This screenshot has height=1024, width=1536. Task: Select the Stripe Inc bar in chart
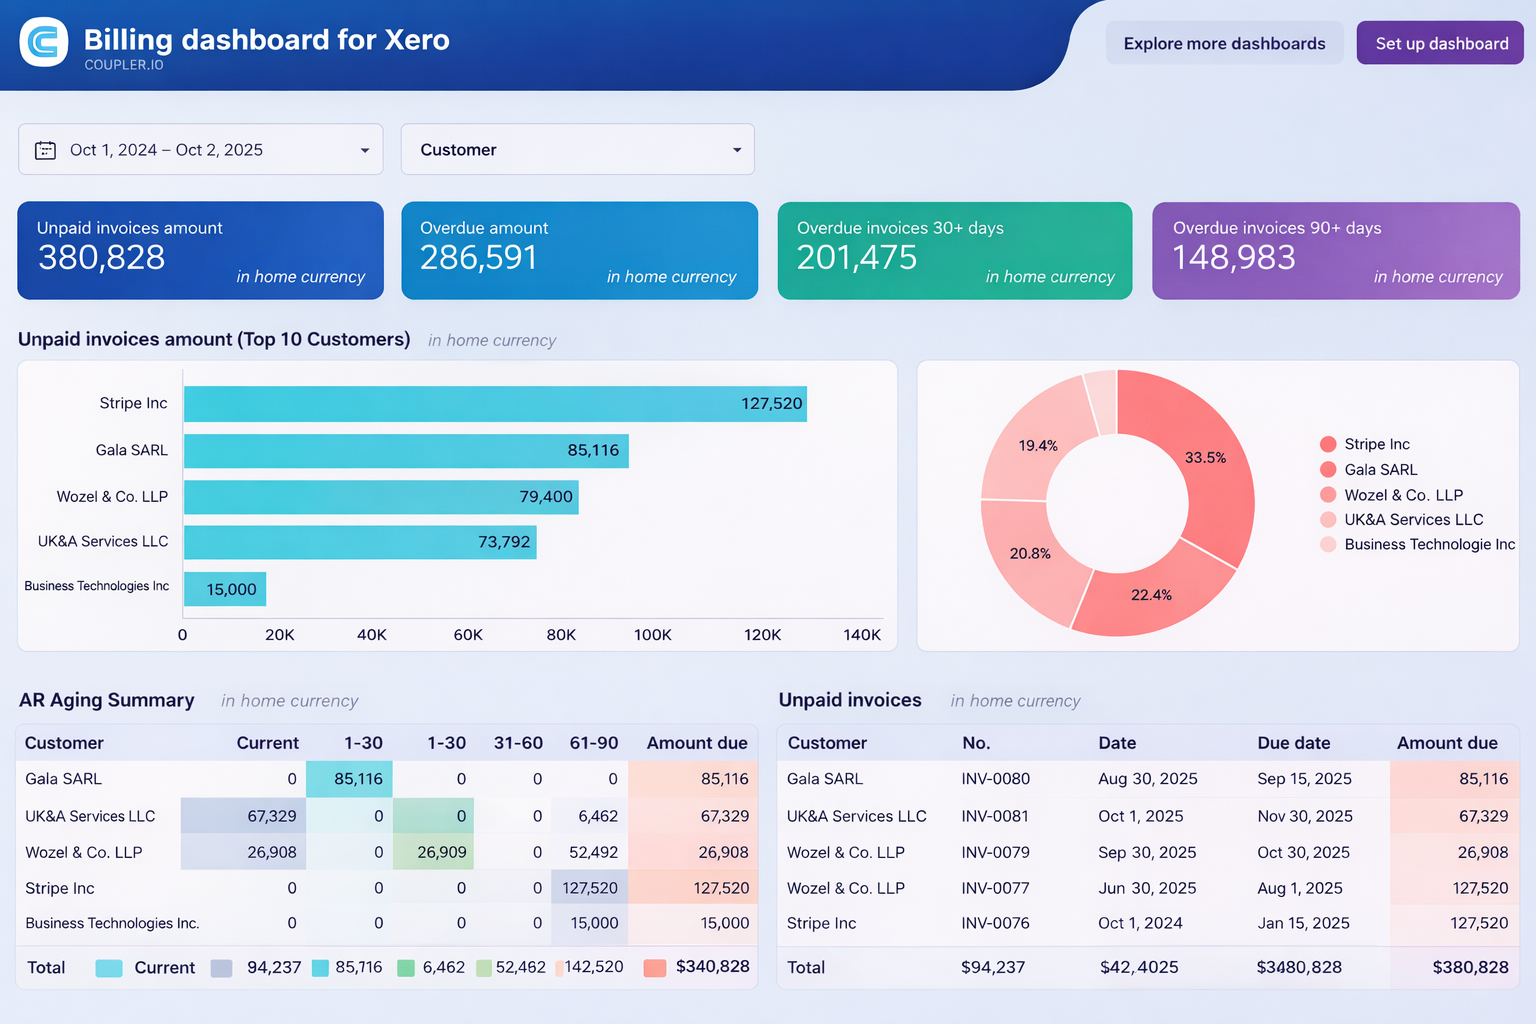tap(495, 404)
